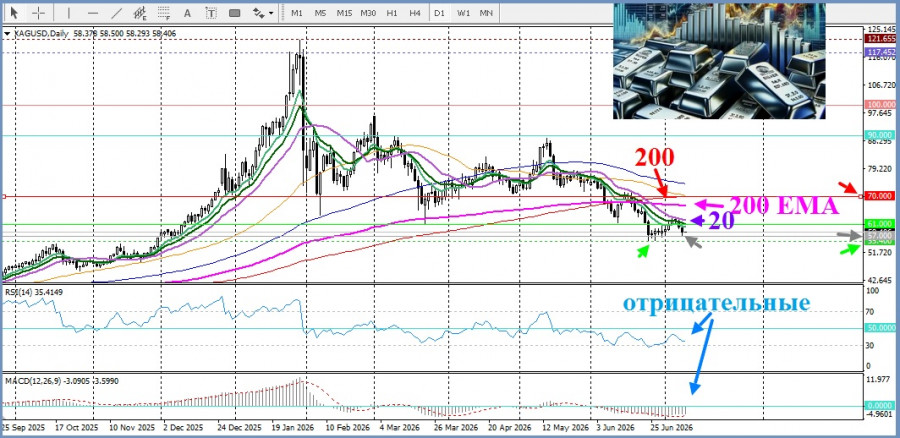900x438 pixels.
Task: Switch chart to M1 timeframe
Action: point(297,13)
